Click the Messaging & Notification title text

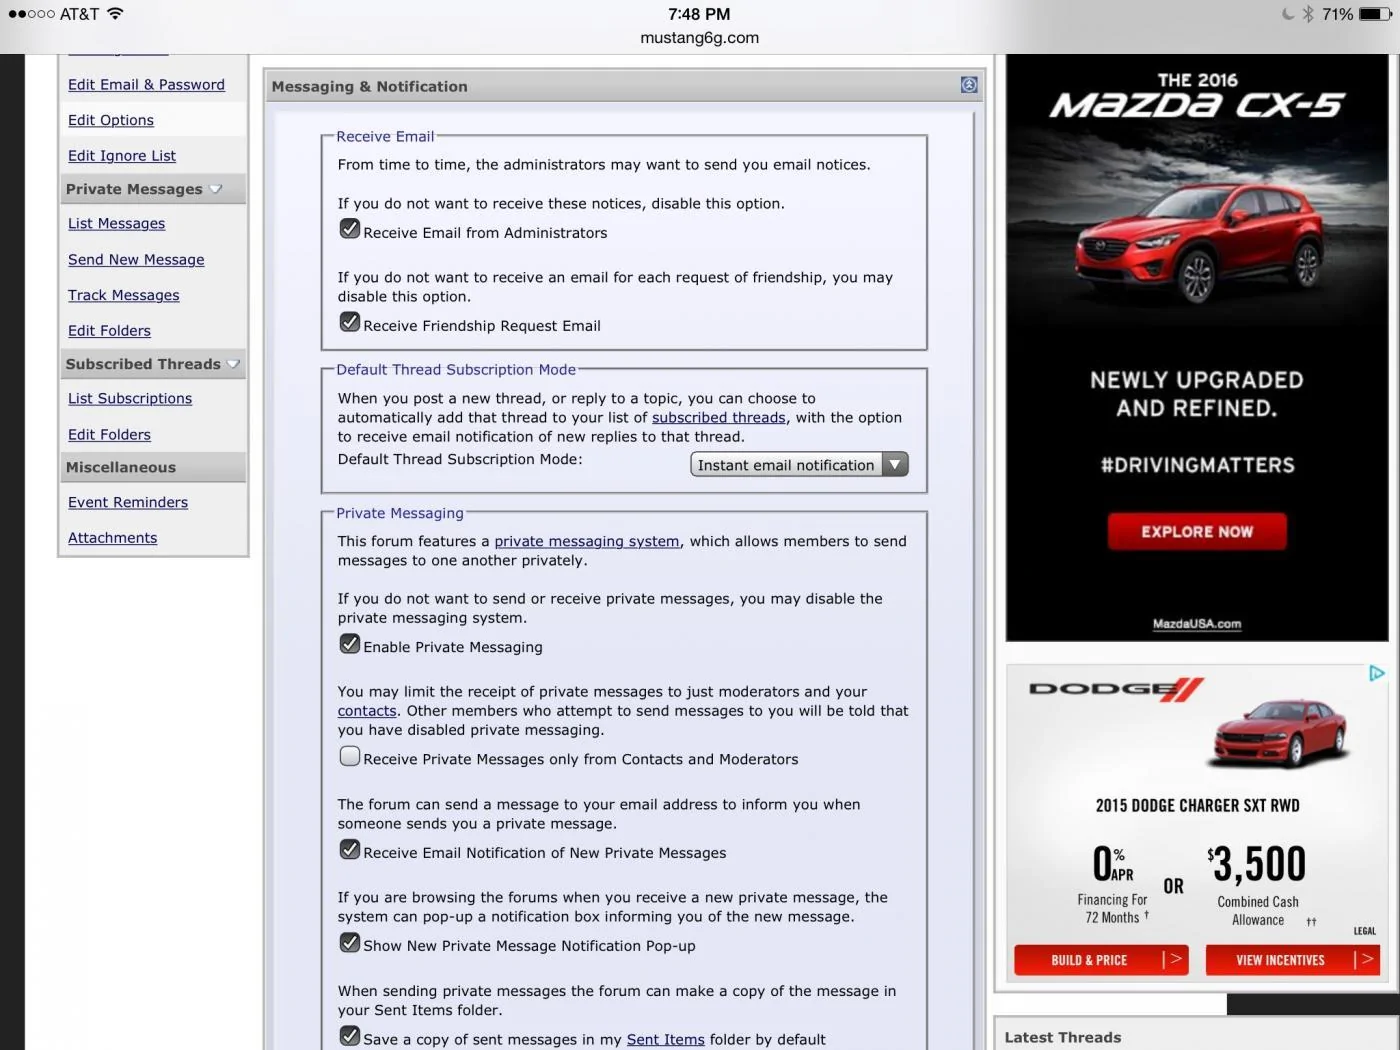pyautogui.click(x=370, y=87)
